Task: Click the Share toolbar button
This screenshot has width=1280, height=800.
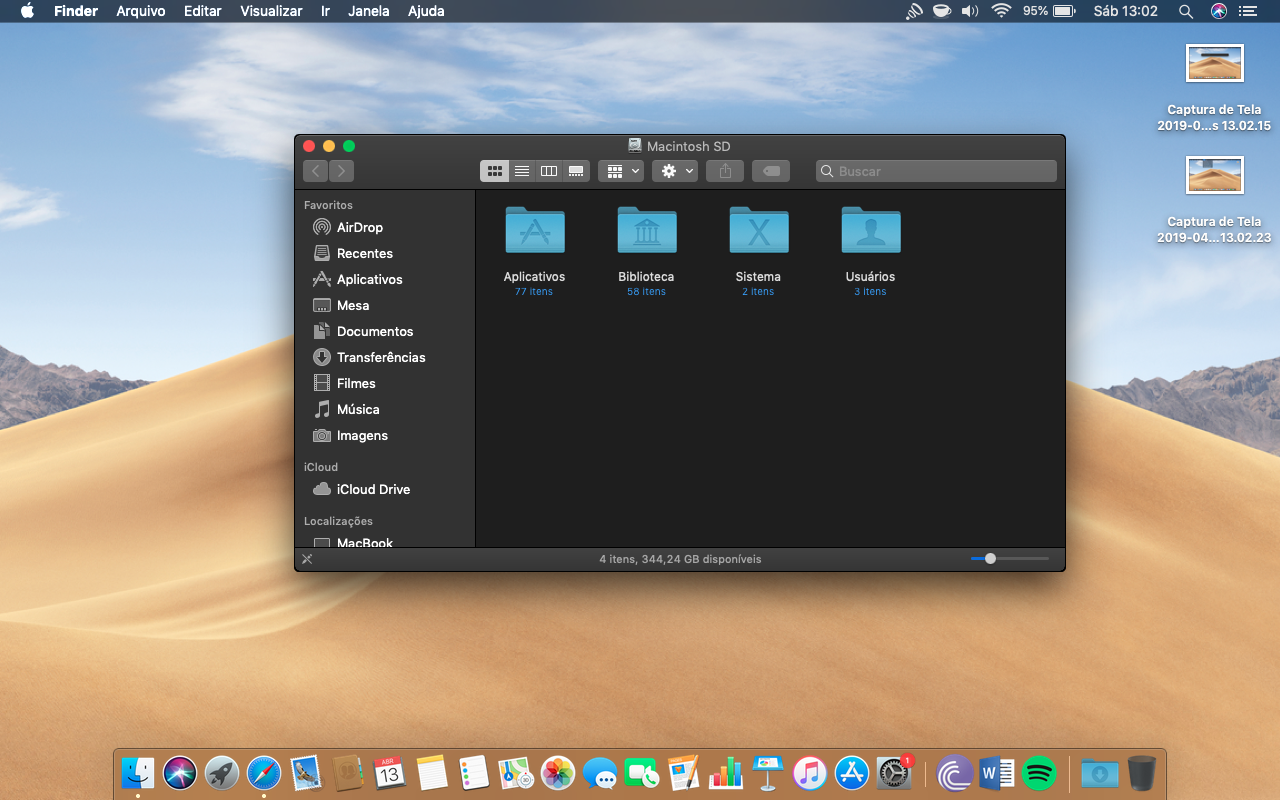Action: 725,171
